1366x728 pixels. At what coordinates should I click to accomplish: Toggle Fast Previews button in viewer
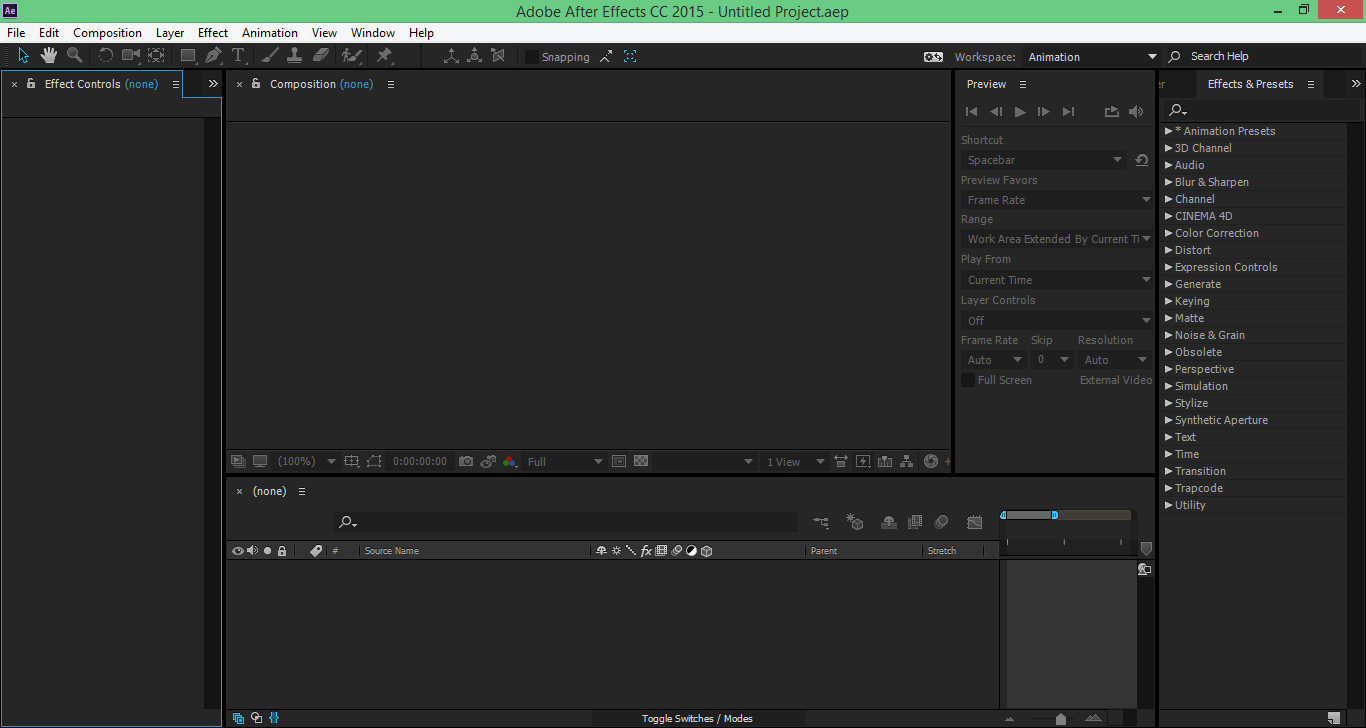click(x=862, y=461)
